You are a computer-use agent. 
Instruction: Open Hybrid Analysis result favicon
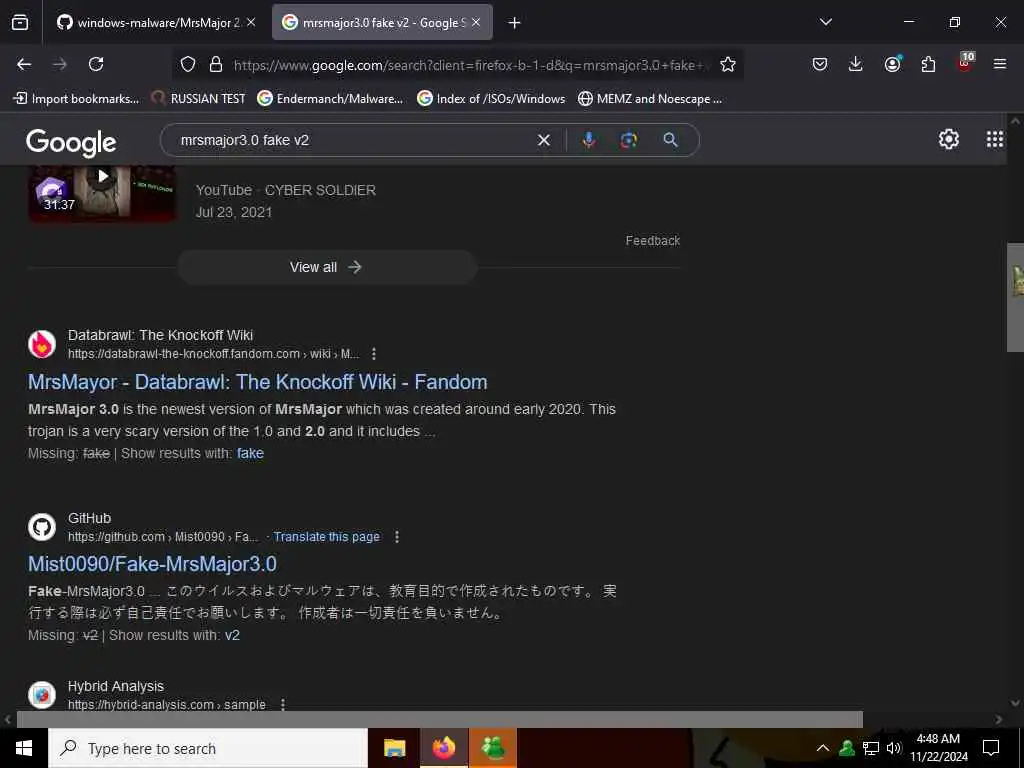tap(42, 695)
